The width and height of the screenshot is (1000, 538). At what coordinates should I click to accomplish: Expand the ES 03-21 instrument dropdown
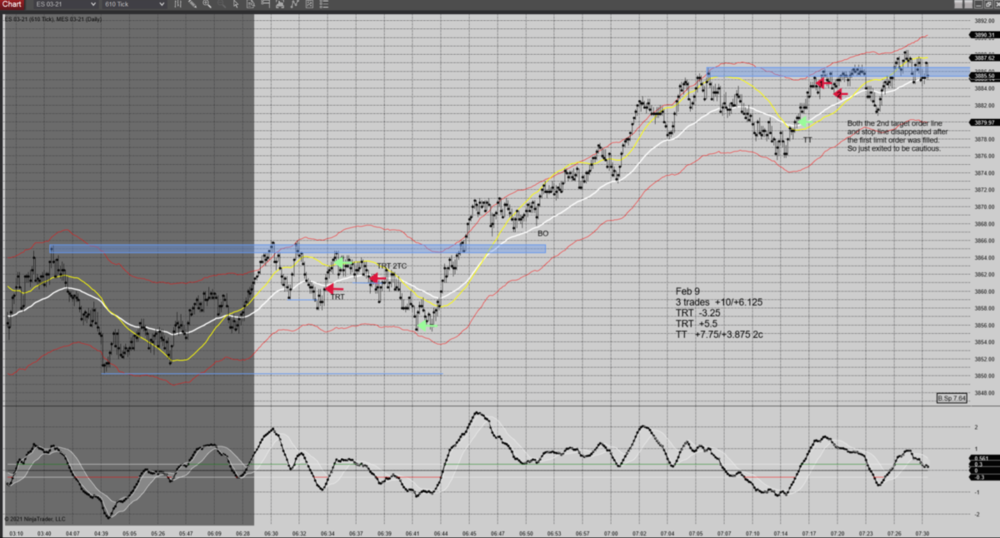click(94, 6)
